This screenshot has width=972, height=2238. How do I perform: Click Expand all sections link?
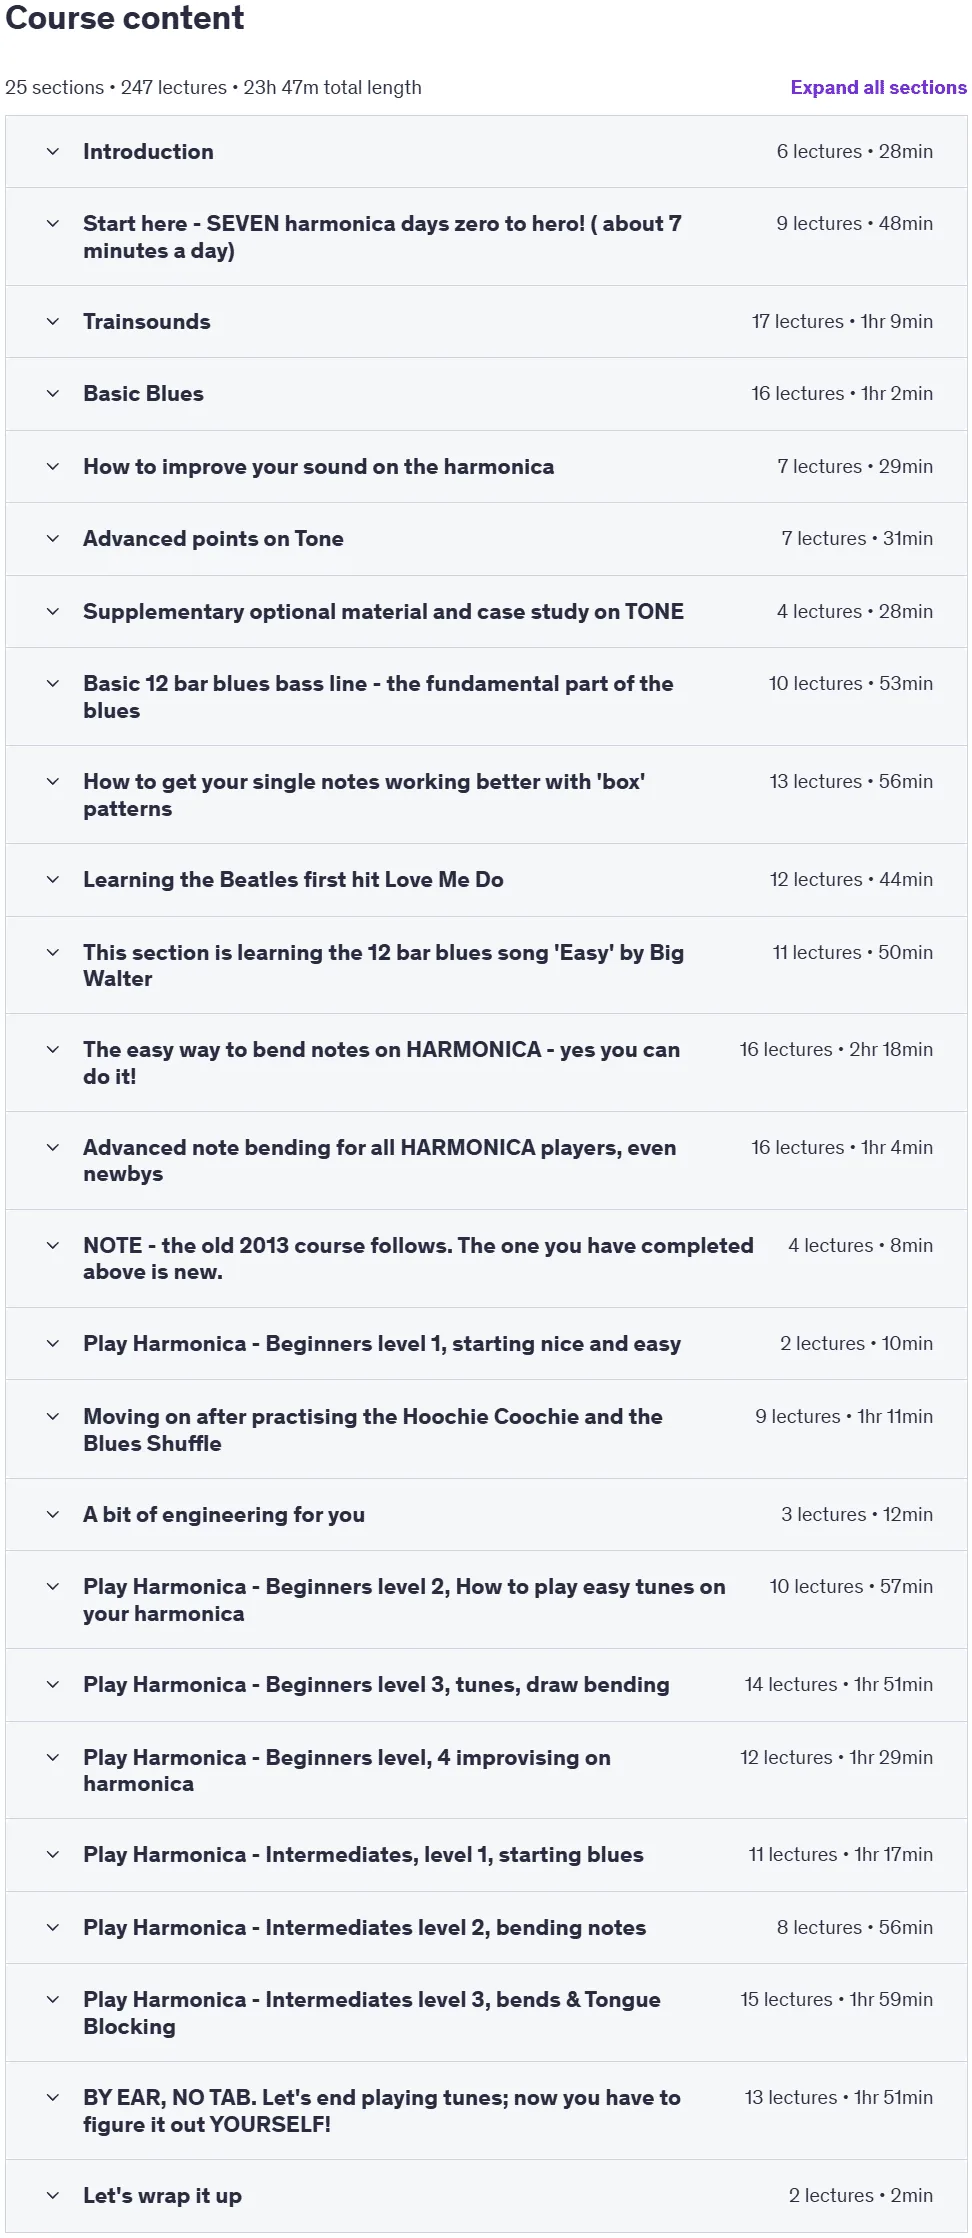[x=878, y=88]
